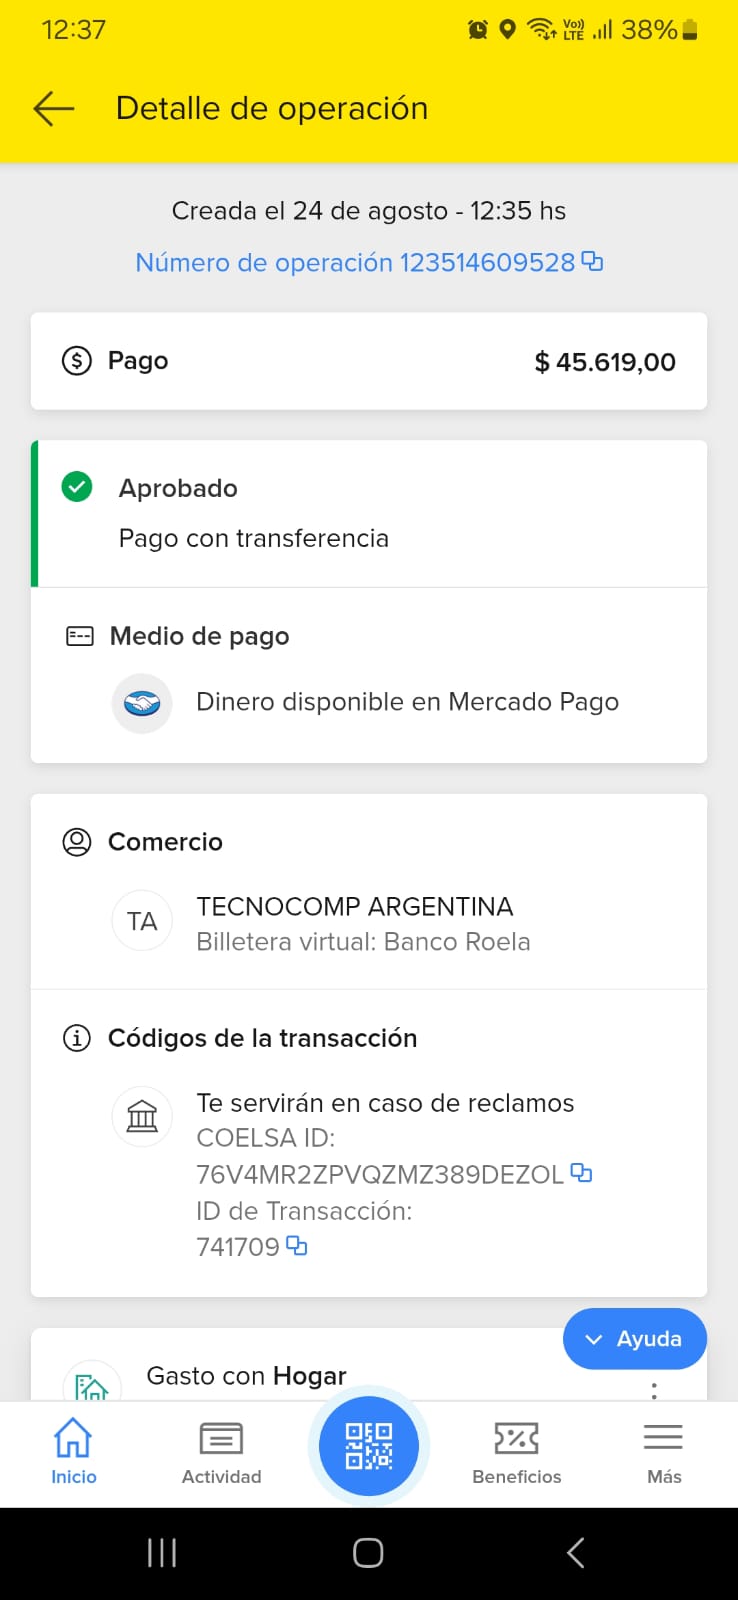Tap the bank building icon

[x=142, y=1116]
